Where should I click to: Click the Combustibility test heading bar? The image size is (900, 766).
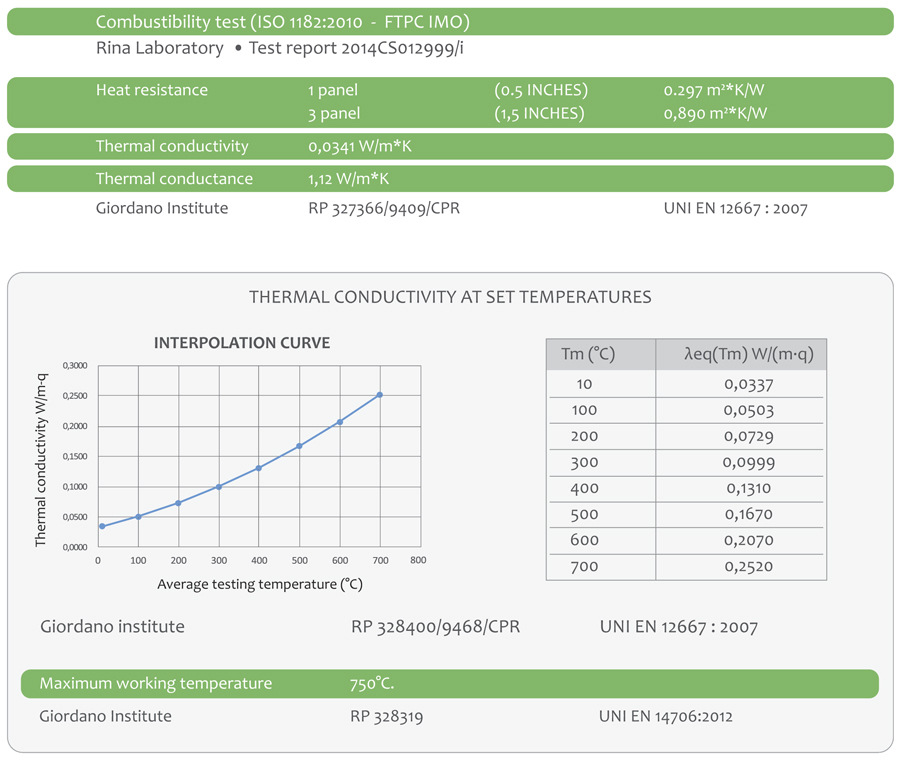450,22
